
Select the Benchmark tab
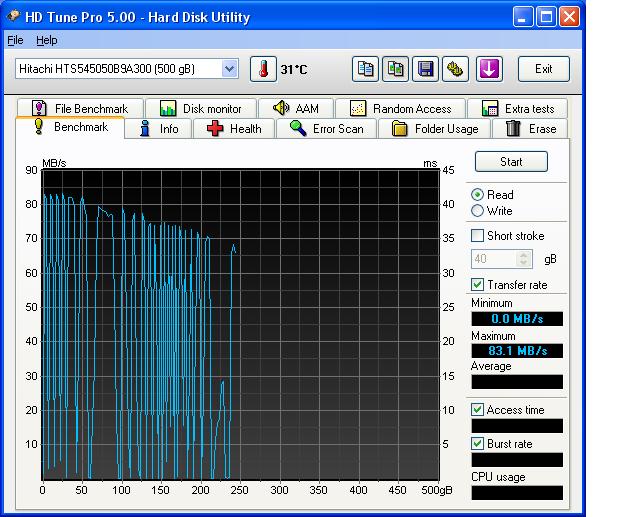point(70,127)
